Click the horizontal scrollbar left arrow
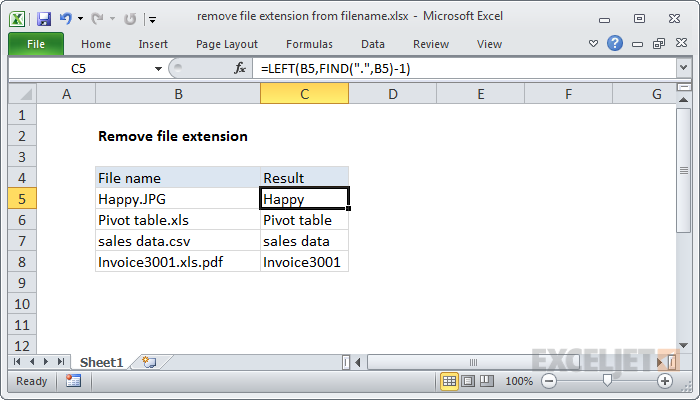The width and height of the screenshot is (700, 400). click(x=358, y=362)
